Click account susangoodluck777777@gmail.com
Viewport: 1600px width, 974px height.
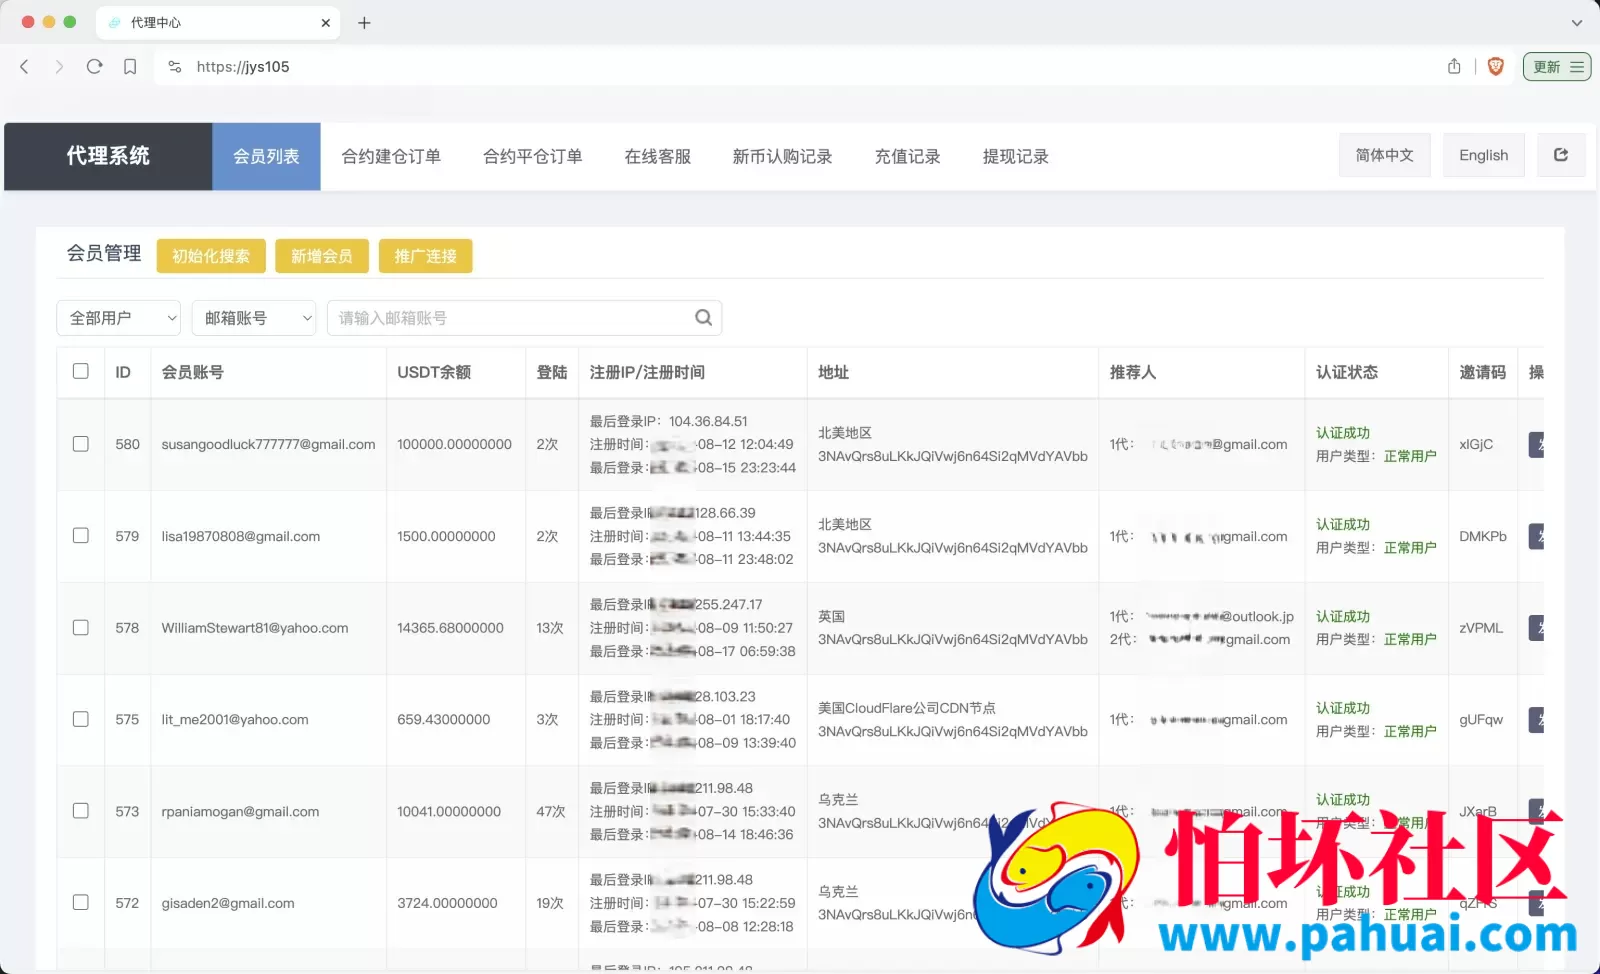coord(269,444)
